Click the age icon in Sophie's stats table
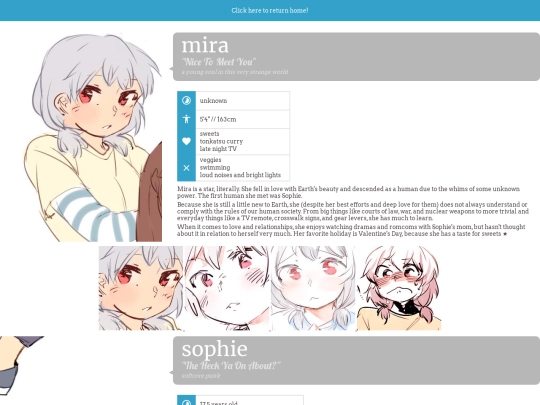 (x=186, y=402)
